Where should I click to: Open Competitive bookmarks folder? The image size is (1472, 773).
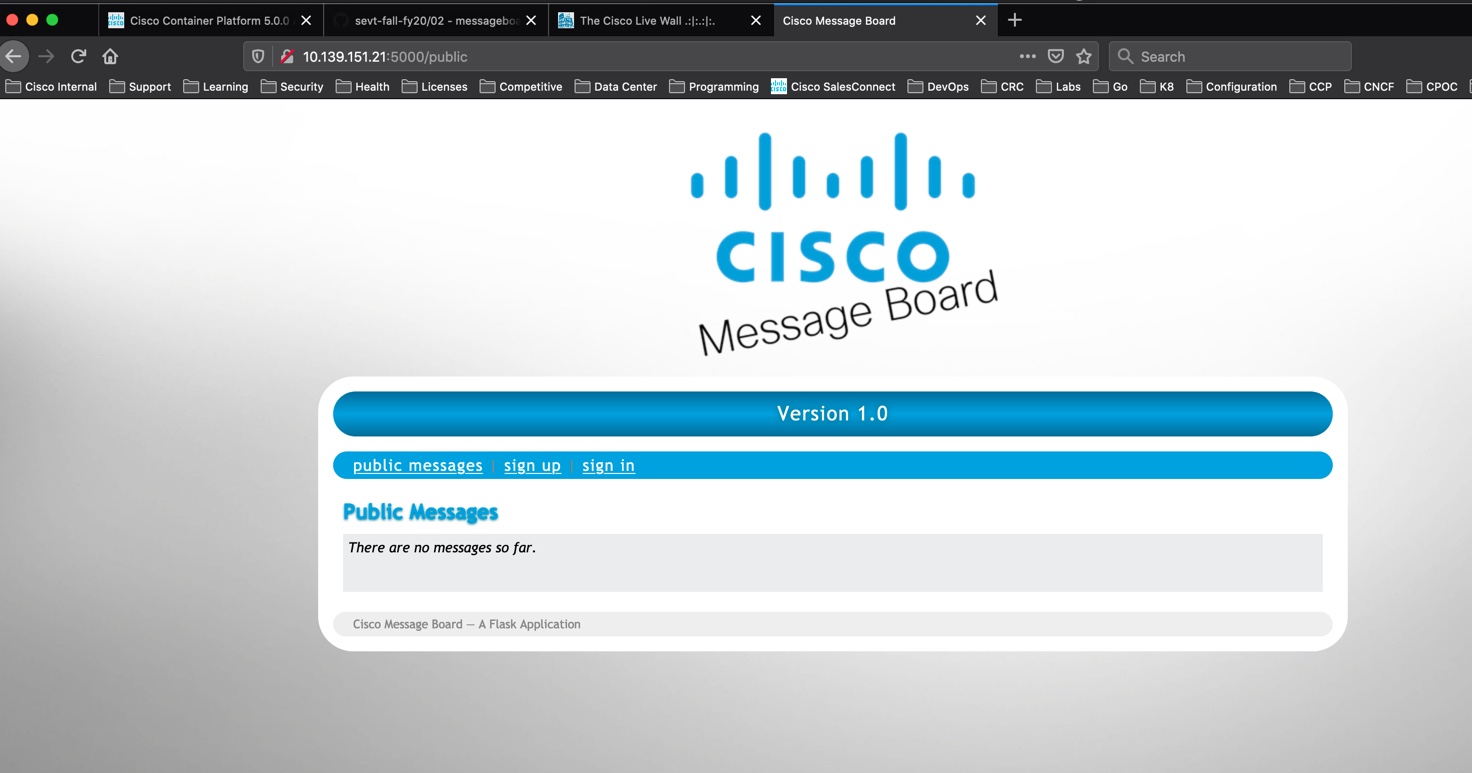520,87
